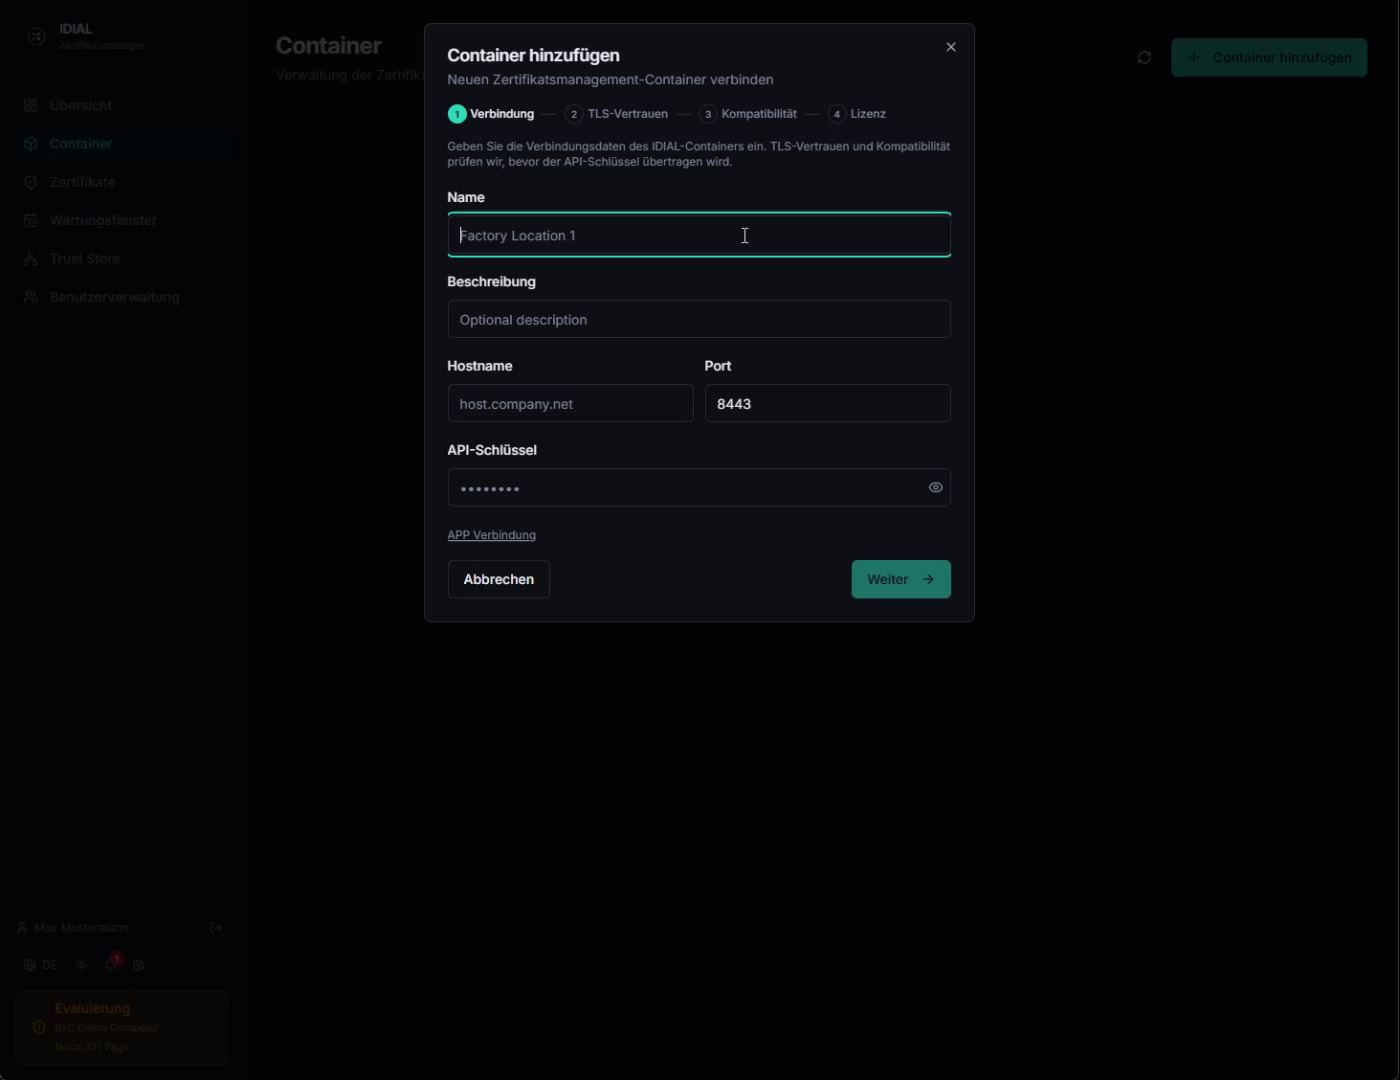
Task: Click the Übersicht grid icon
Action: (x=31, y=105)
